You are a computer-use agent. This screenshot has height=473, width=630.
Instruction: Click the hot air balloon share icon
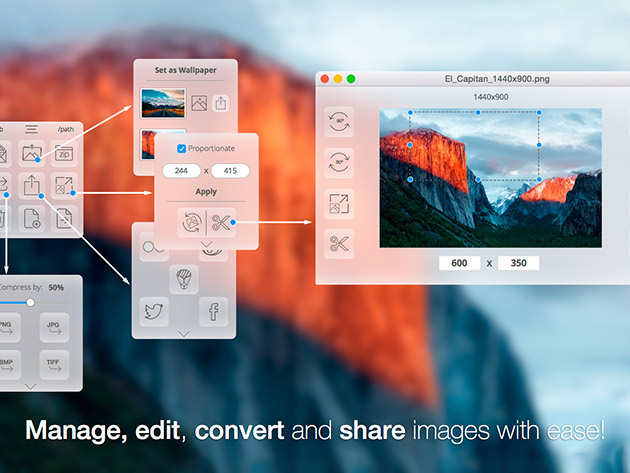click(x=184, y=278)
